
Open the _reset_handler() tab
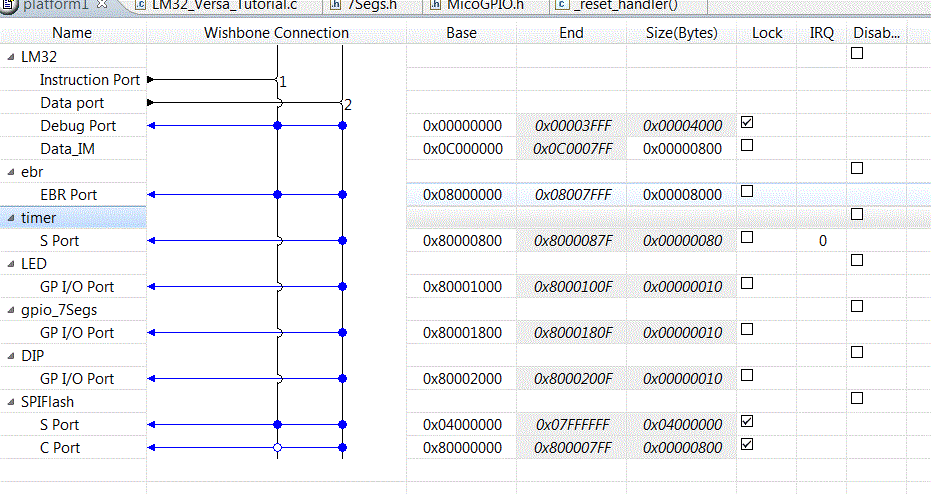(x=618, y=5)
